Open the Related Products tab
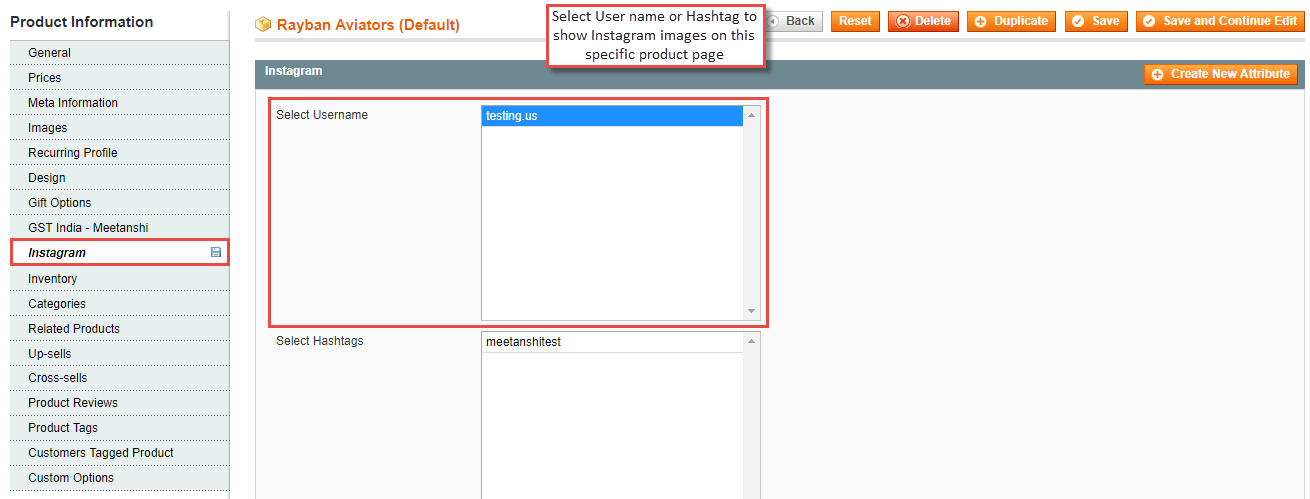Viewport: 1310px width, 499px height. point(119,329)
